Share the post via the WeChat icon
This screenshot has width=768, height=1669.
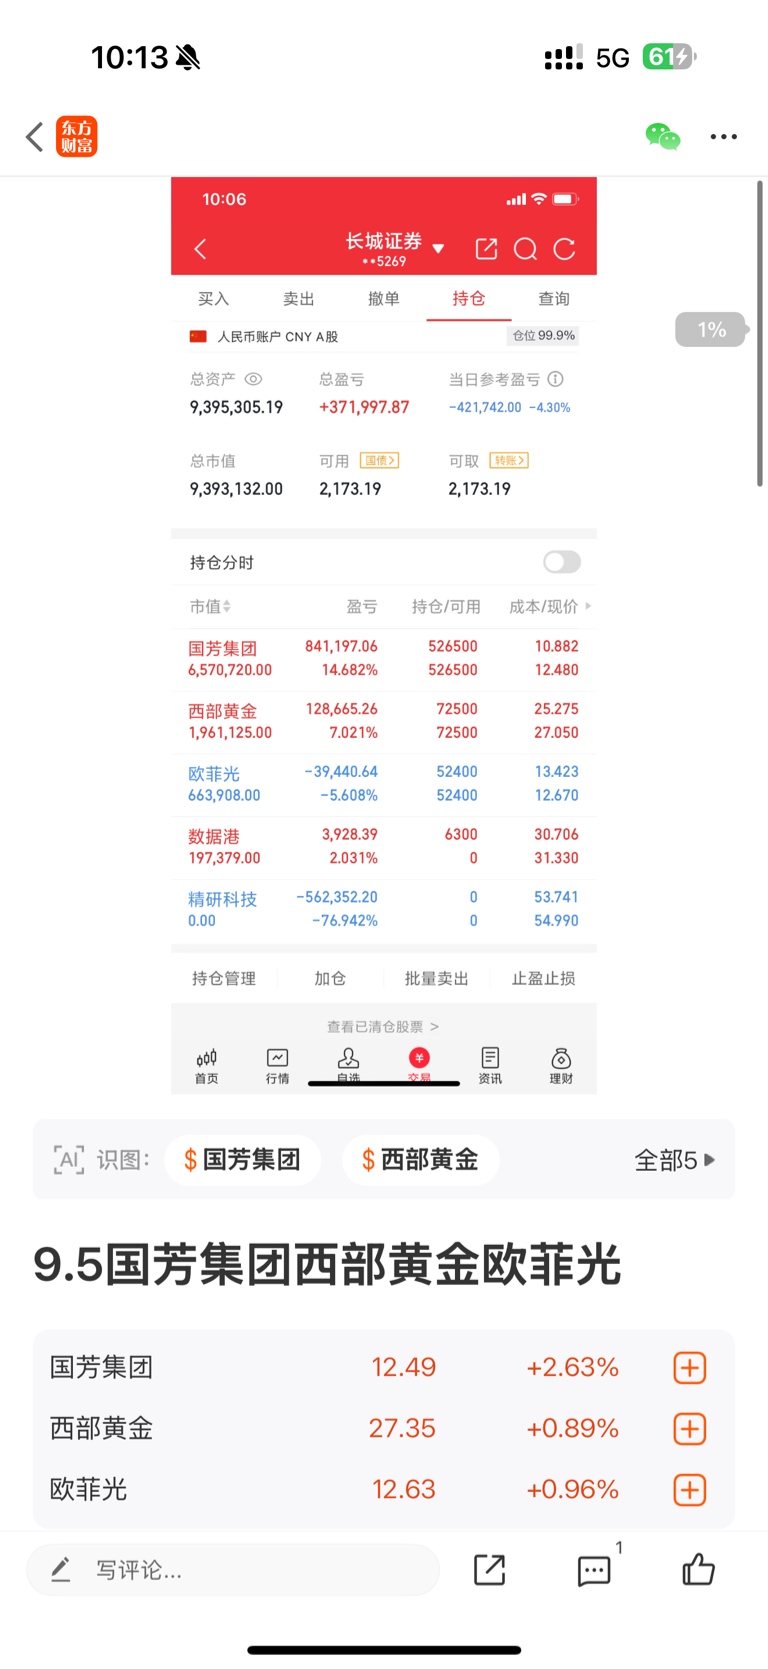point(662,136)
